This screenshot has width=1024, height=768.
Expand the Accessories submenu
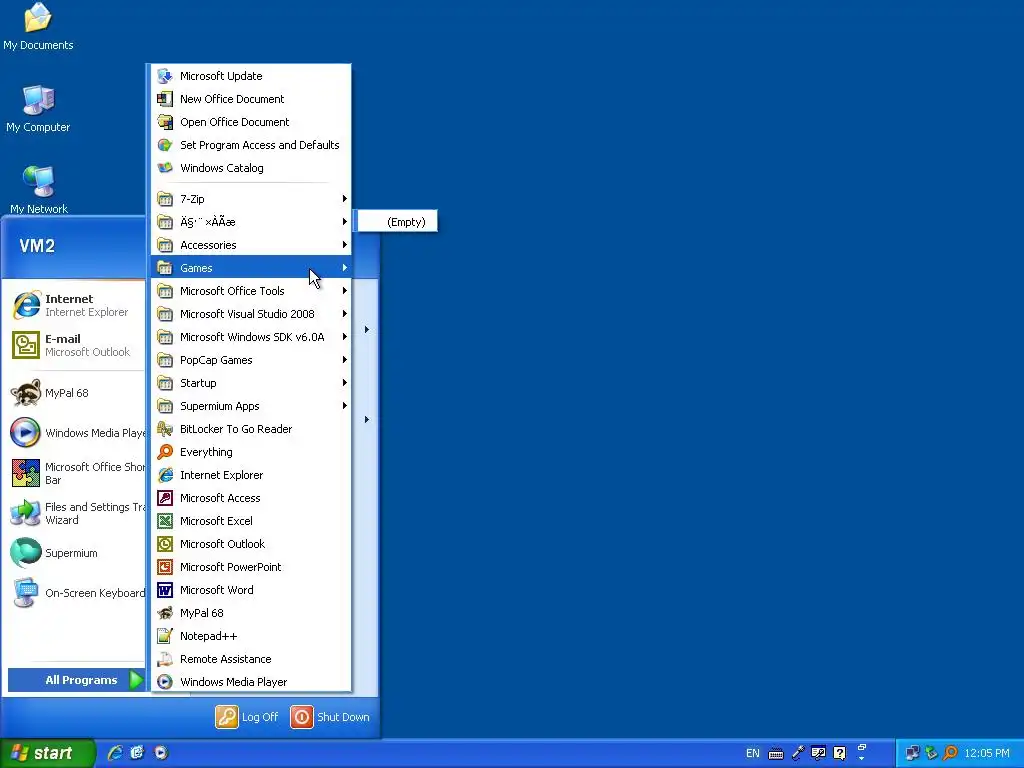(x=251, y=245)
